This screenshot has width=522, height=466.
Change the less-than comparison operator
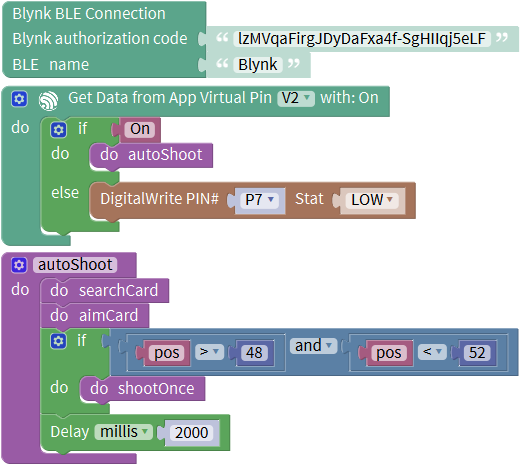click(x=432, y=352)
